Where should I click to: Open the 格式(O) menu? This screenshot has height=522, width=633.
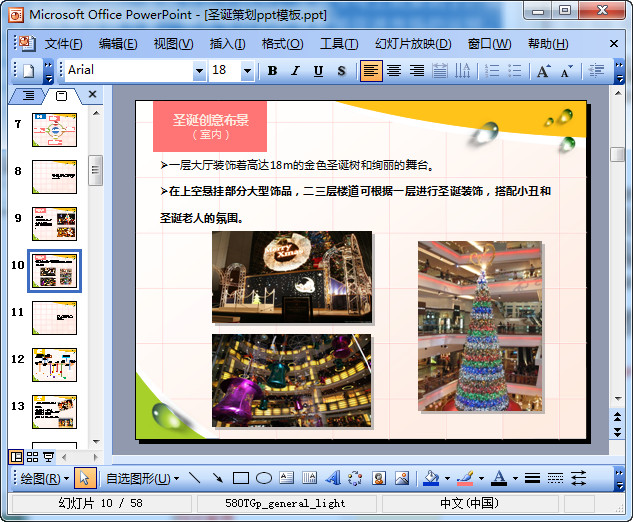coord(282,44)
